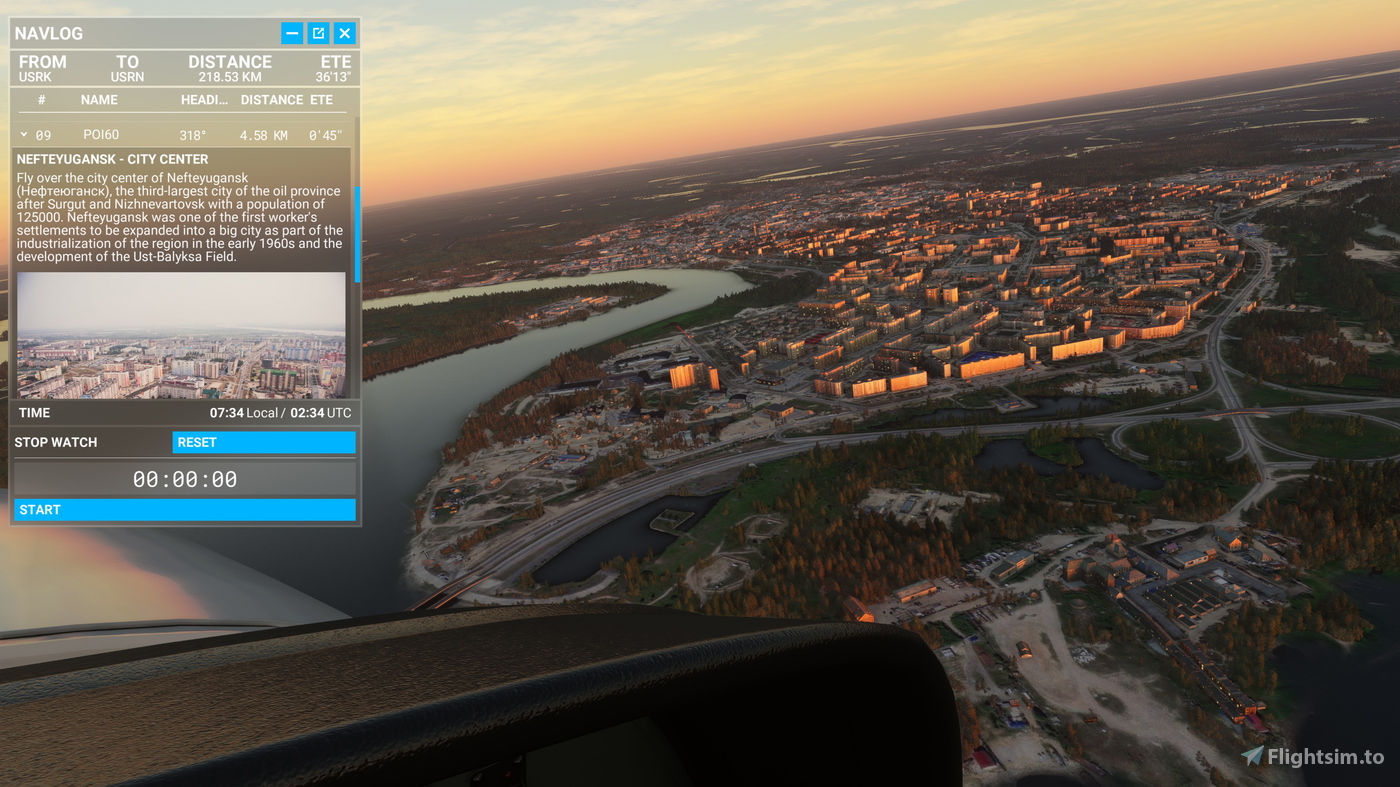The height and width of the screenshot is (787, 1400).
Task: Click the stop watch 00:00:00 display
Action: tap(185, 479)
